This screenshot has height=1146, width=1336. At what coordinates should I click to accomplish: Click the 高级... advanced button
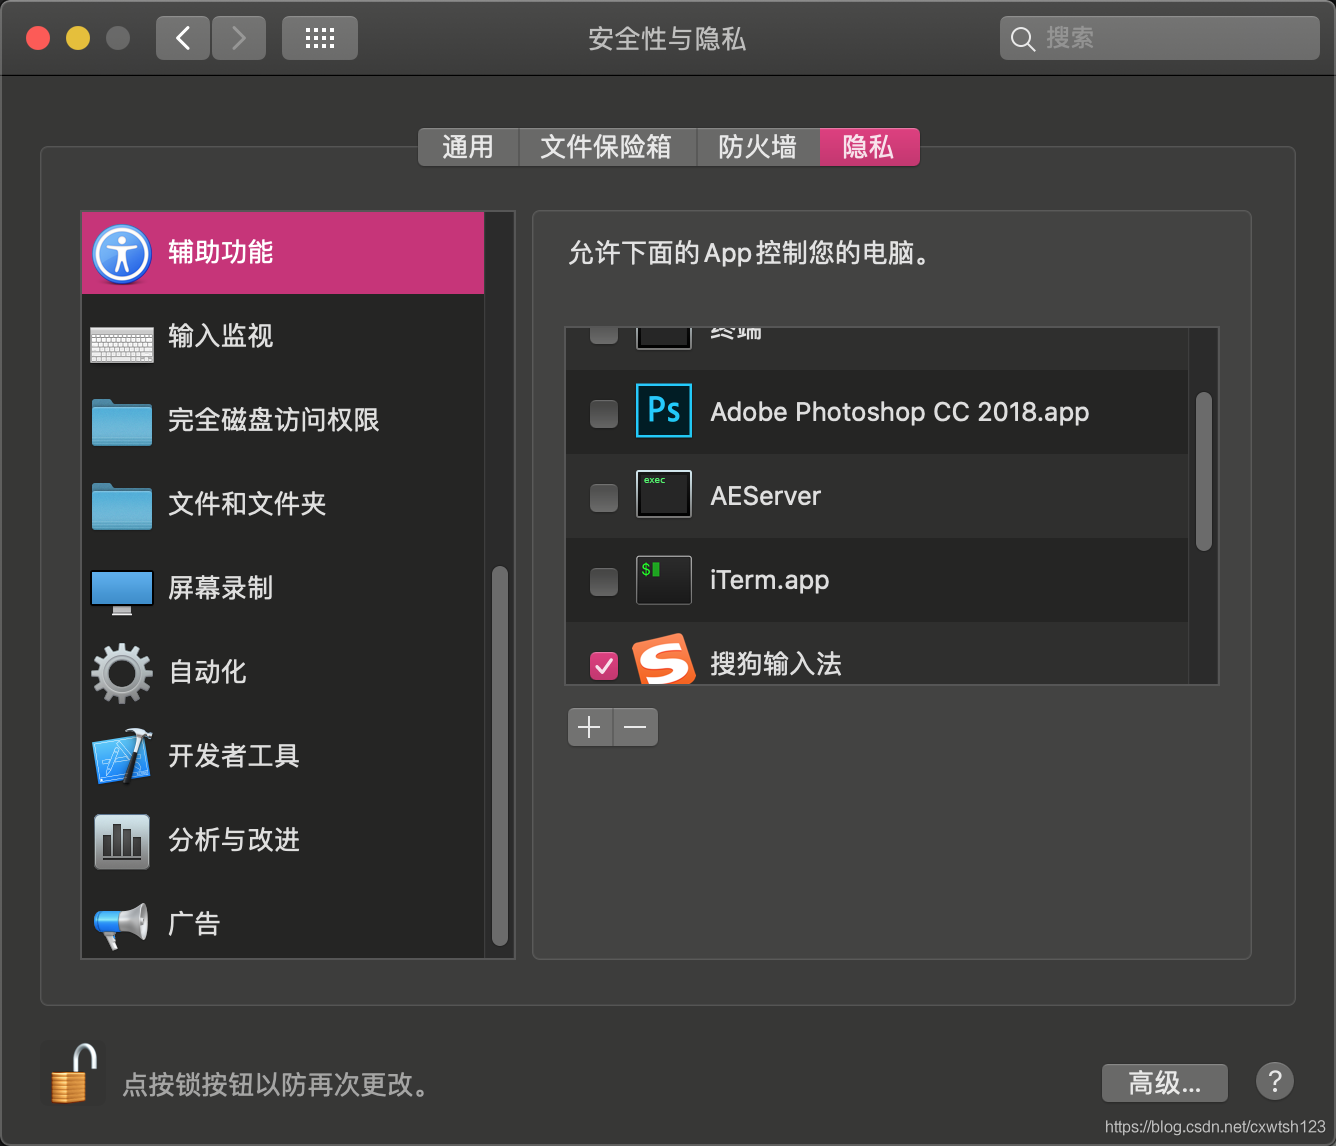(1164, 1082)
